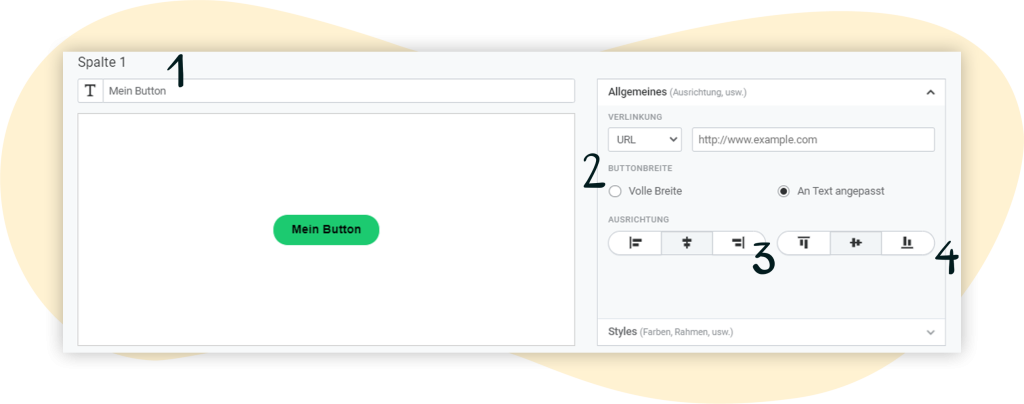This screenshot has width=1024, height=404.
Task: Open the URL link type dropdown
Action: [645, 140]
